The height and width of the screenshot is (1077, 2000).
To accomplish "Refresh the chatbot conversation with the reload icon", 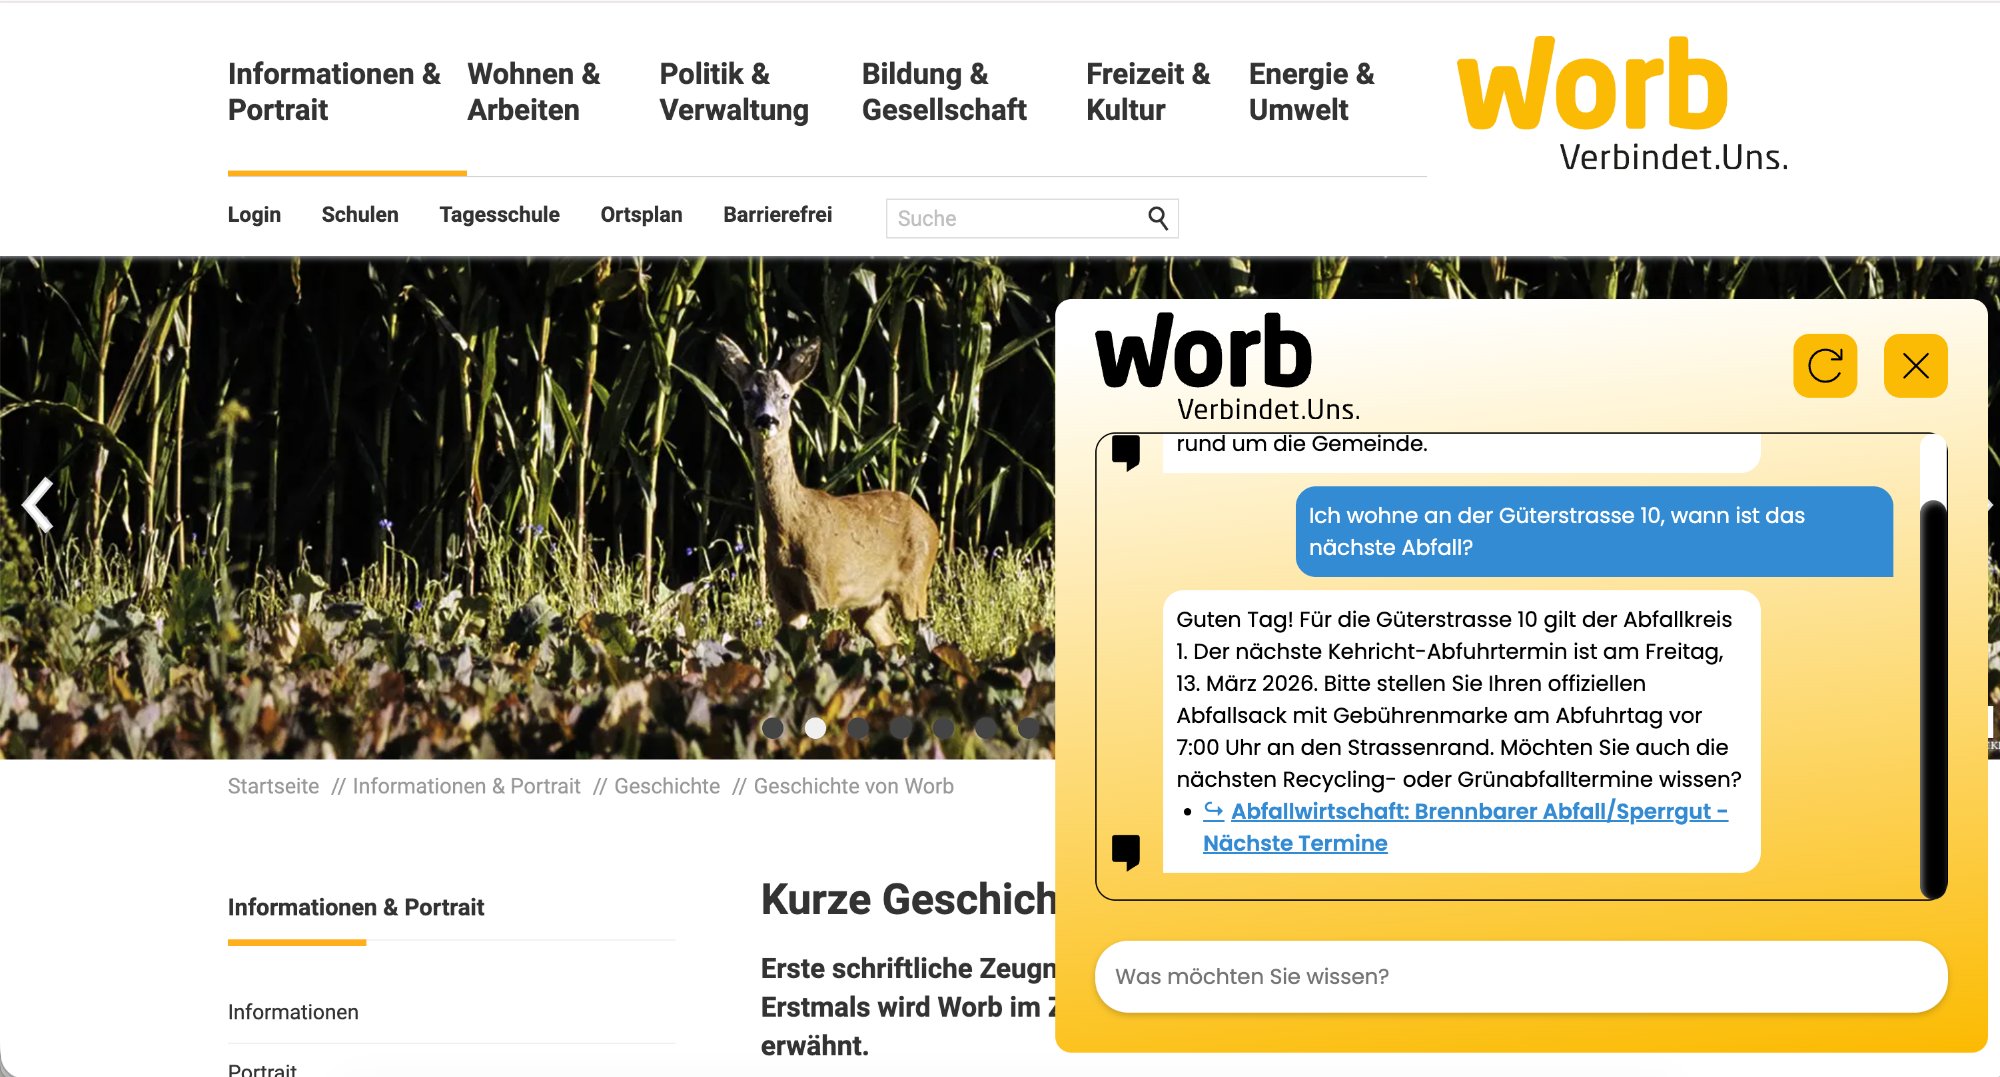I will click(1828, 366).
